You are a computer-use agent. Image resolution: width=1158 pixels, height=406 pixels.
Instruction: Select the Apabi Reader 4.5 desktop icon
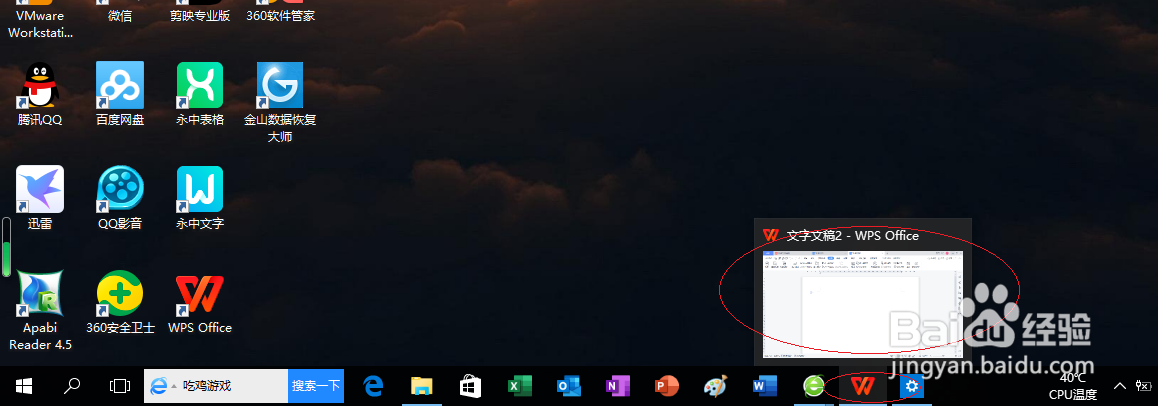click(40, 311)
